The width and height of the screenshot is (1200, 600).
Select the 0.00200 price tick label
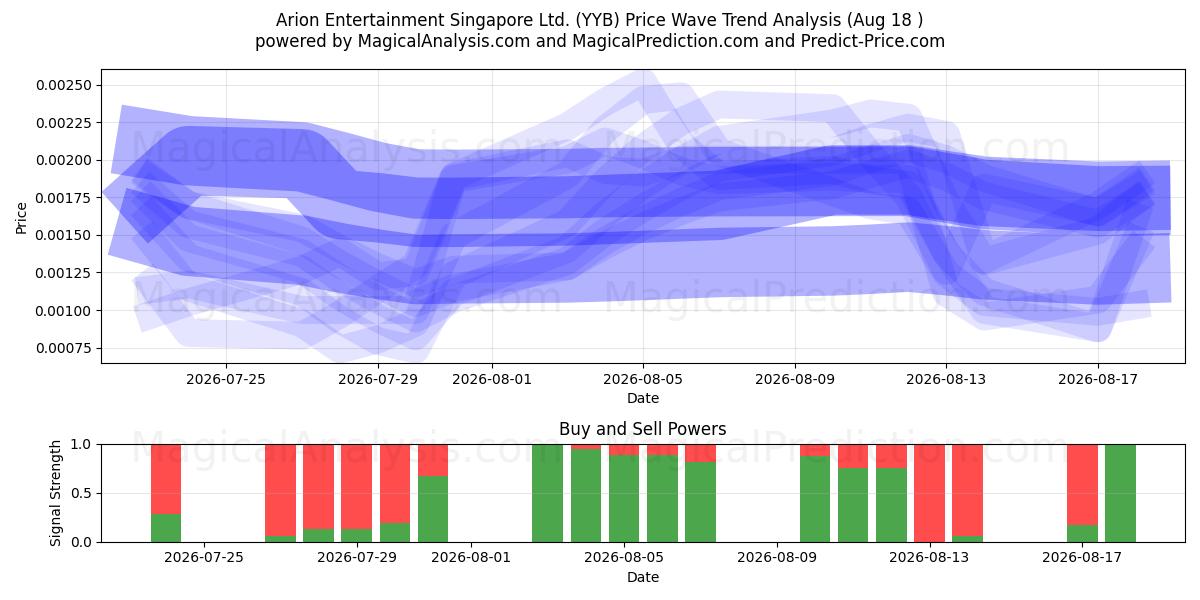[x=64, y=160]
